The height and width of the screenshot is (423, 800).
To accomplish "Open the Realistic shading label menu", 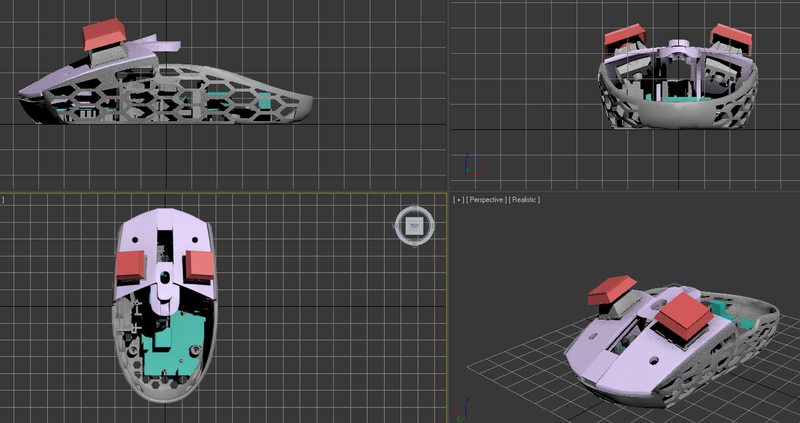I will coord(524,200).
